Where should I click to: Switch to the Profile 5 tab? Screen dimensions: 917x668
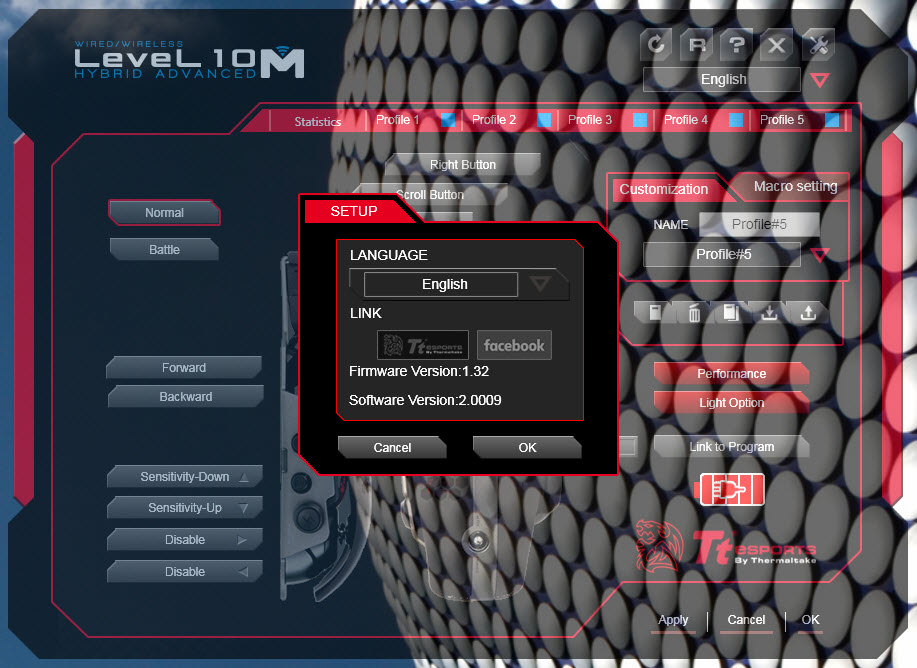[782, 120]
